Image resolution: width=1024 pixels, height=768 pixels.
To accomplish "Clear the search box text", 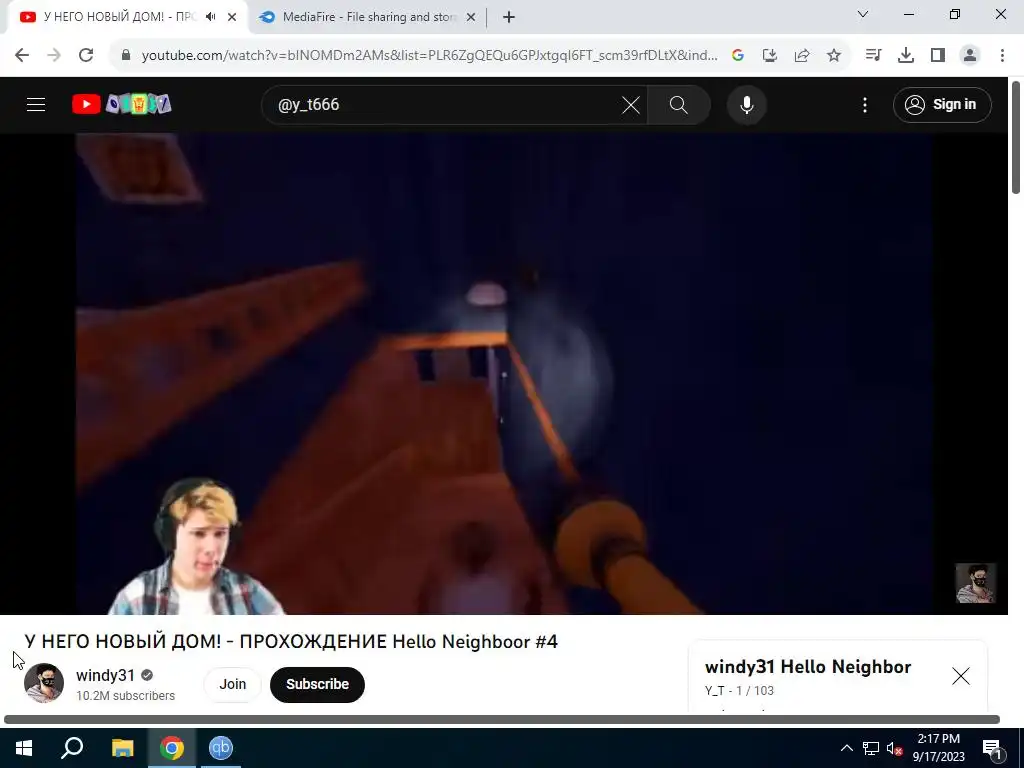I will click(x=631, y=104).
